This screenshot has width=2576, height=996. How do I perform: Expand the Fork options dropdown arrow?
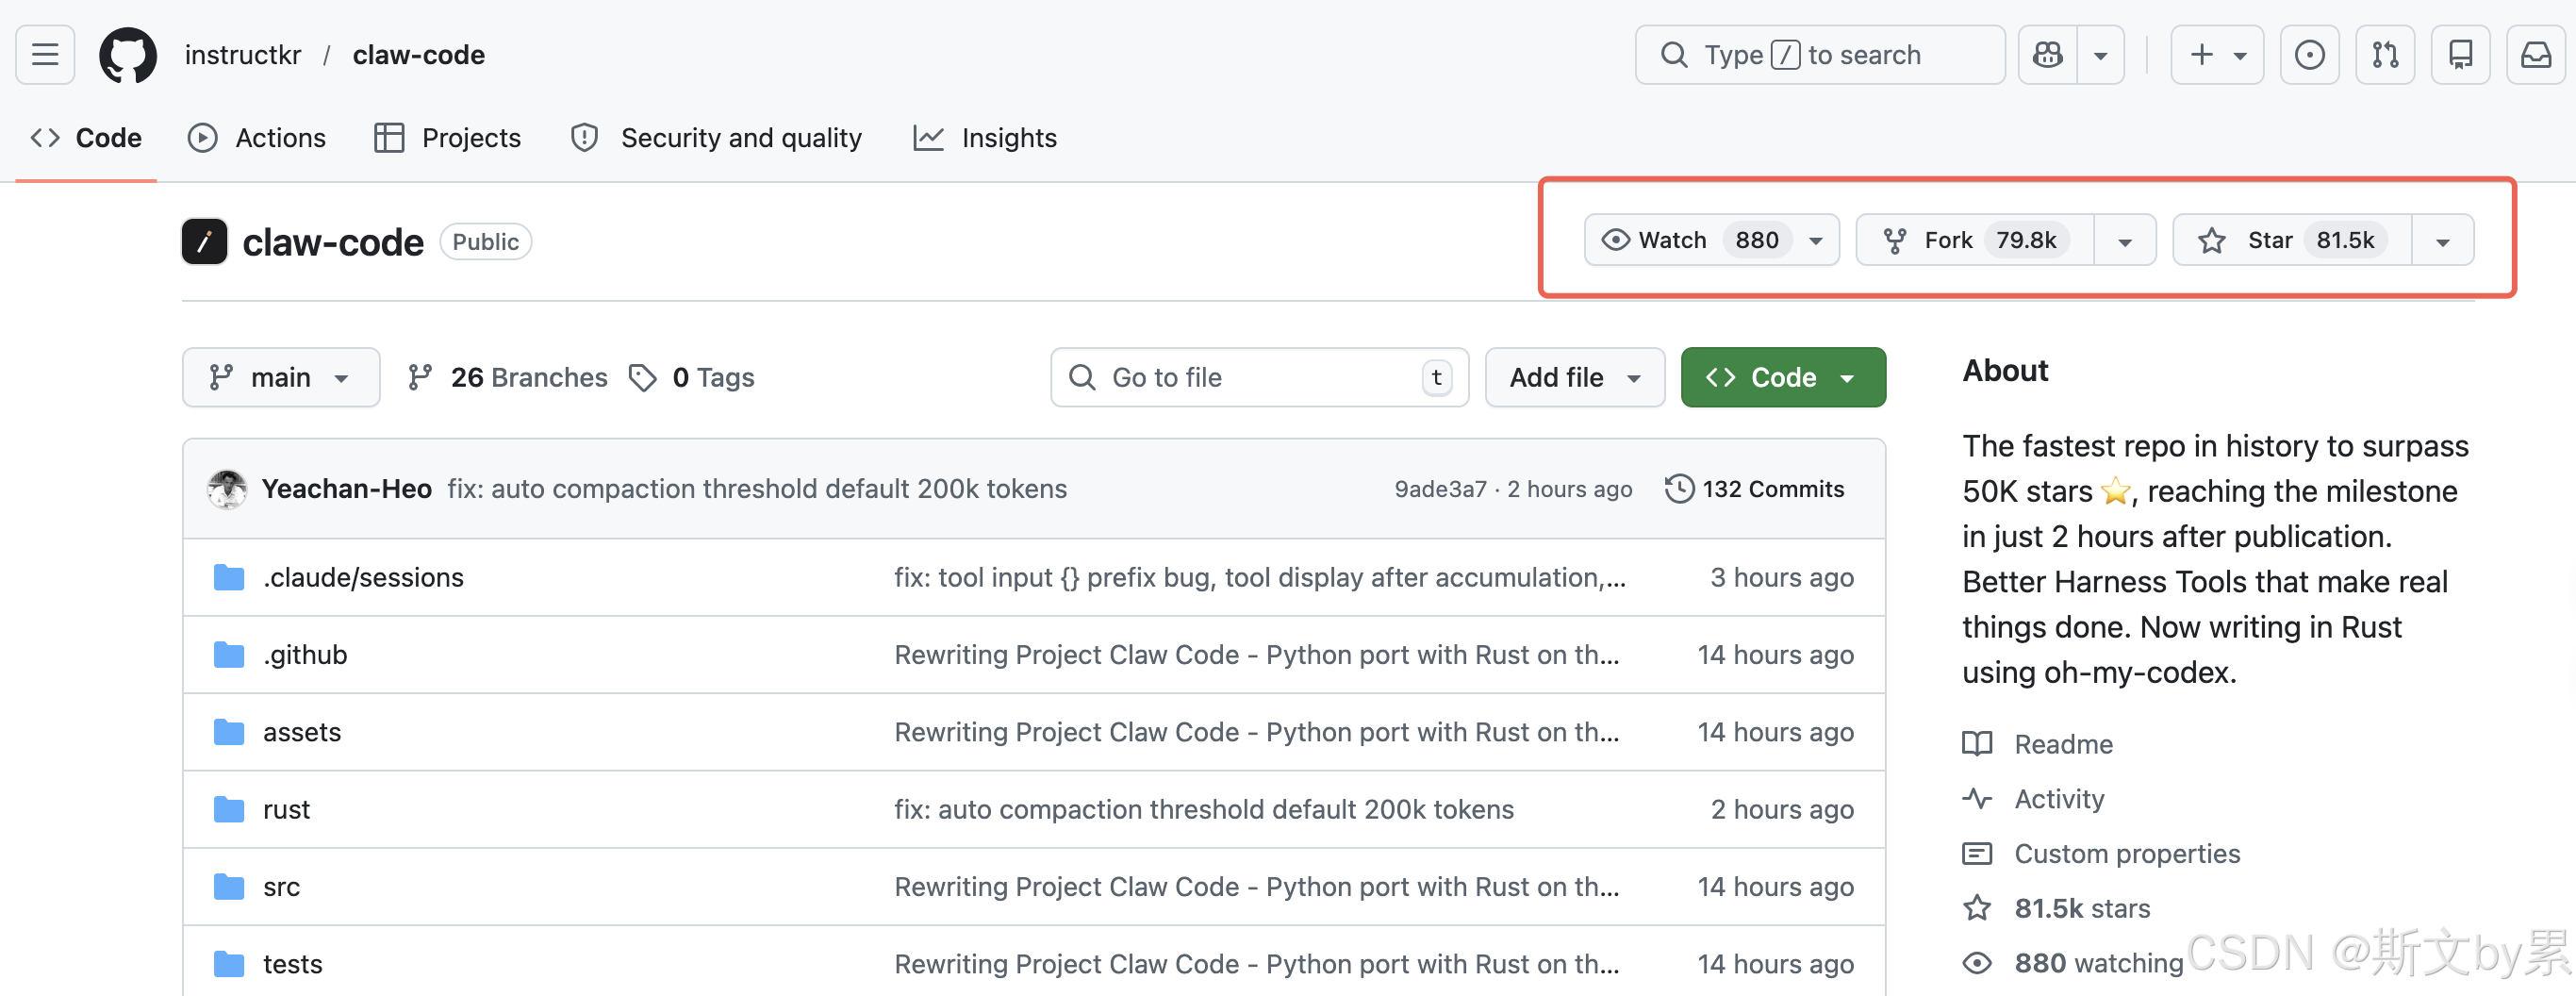[x=2125, y=241]
